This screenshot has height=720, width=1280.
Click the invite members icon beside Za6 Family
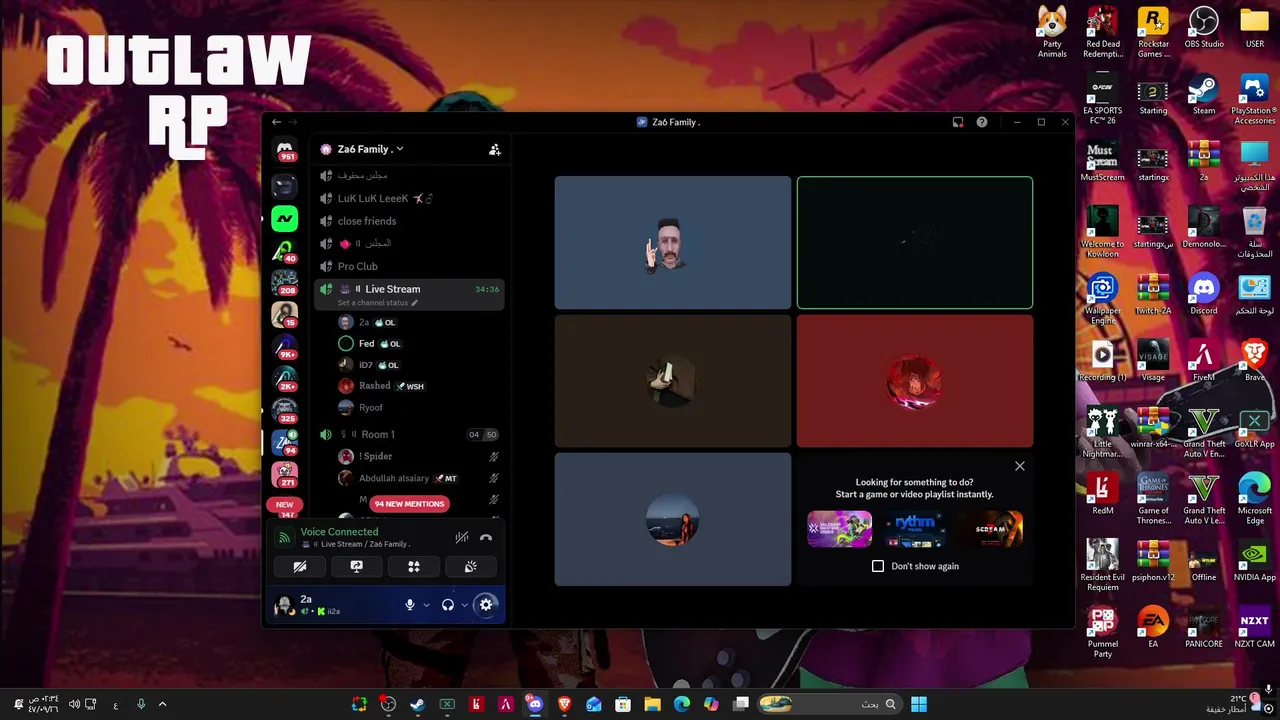pos(494,149)
